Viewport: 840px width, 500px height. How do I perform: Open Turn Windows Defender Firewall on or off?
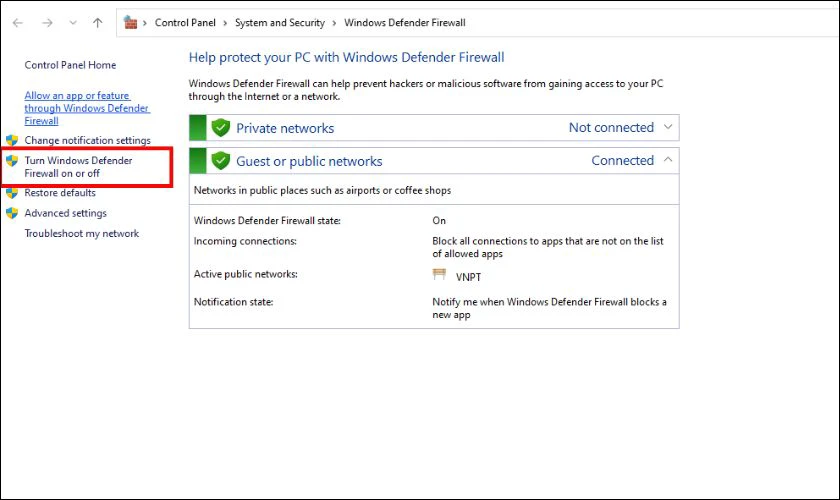pyautogui.click(x=78, y=167)
